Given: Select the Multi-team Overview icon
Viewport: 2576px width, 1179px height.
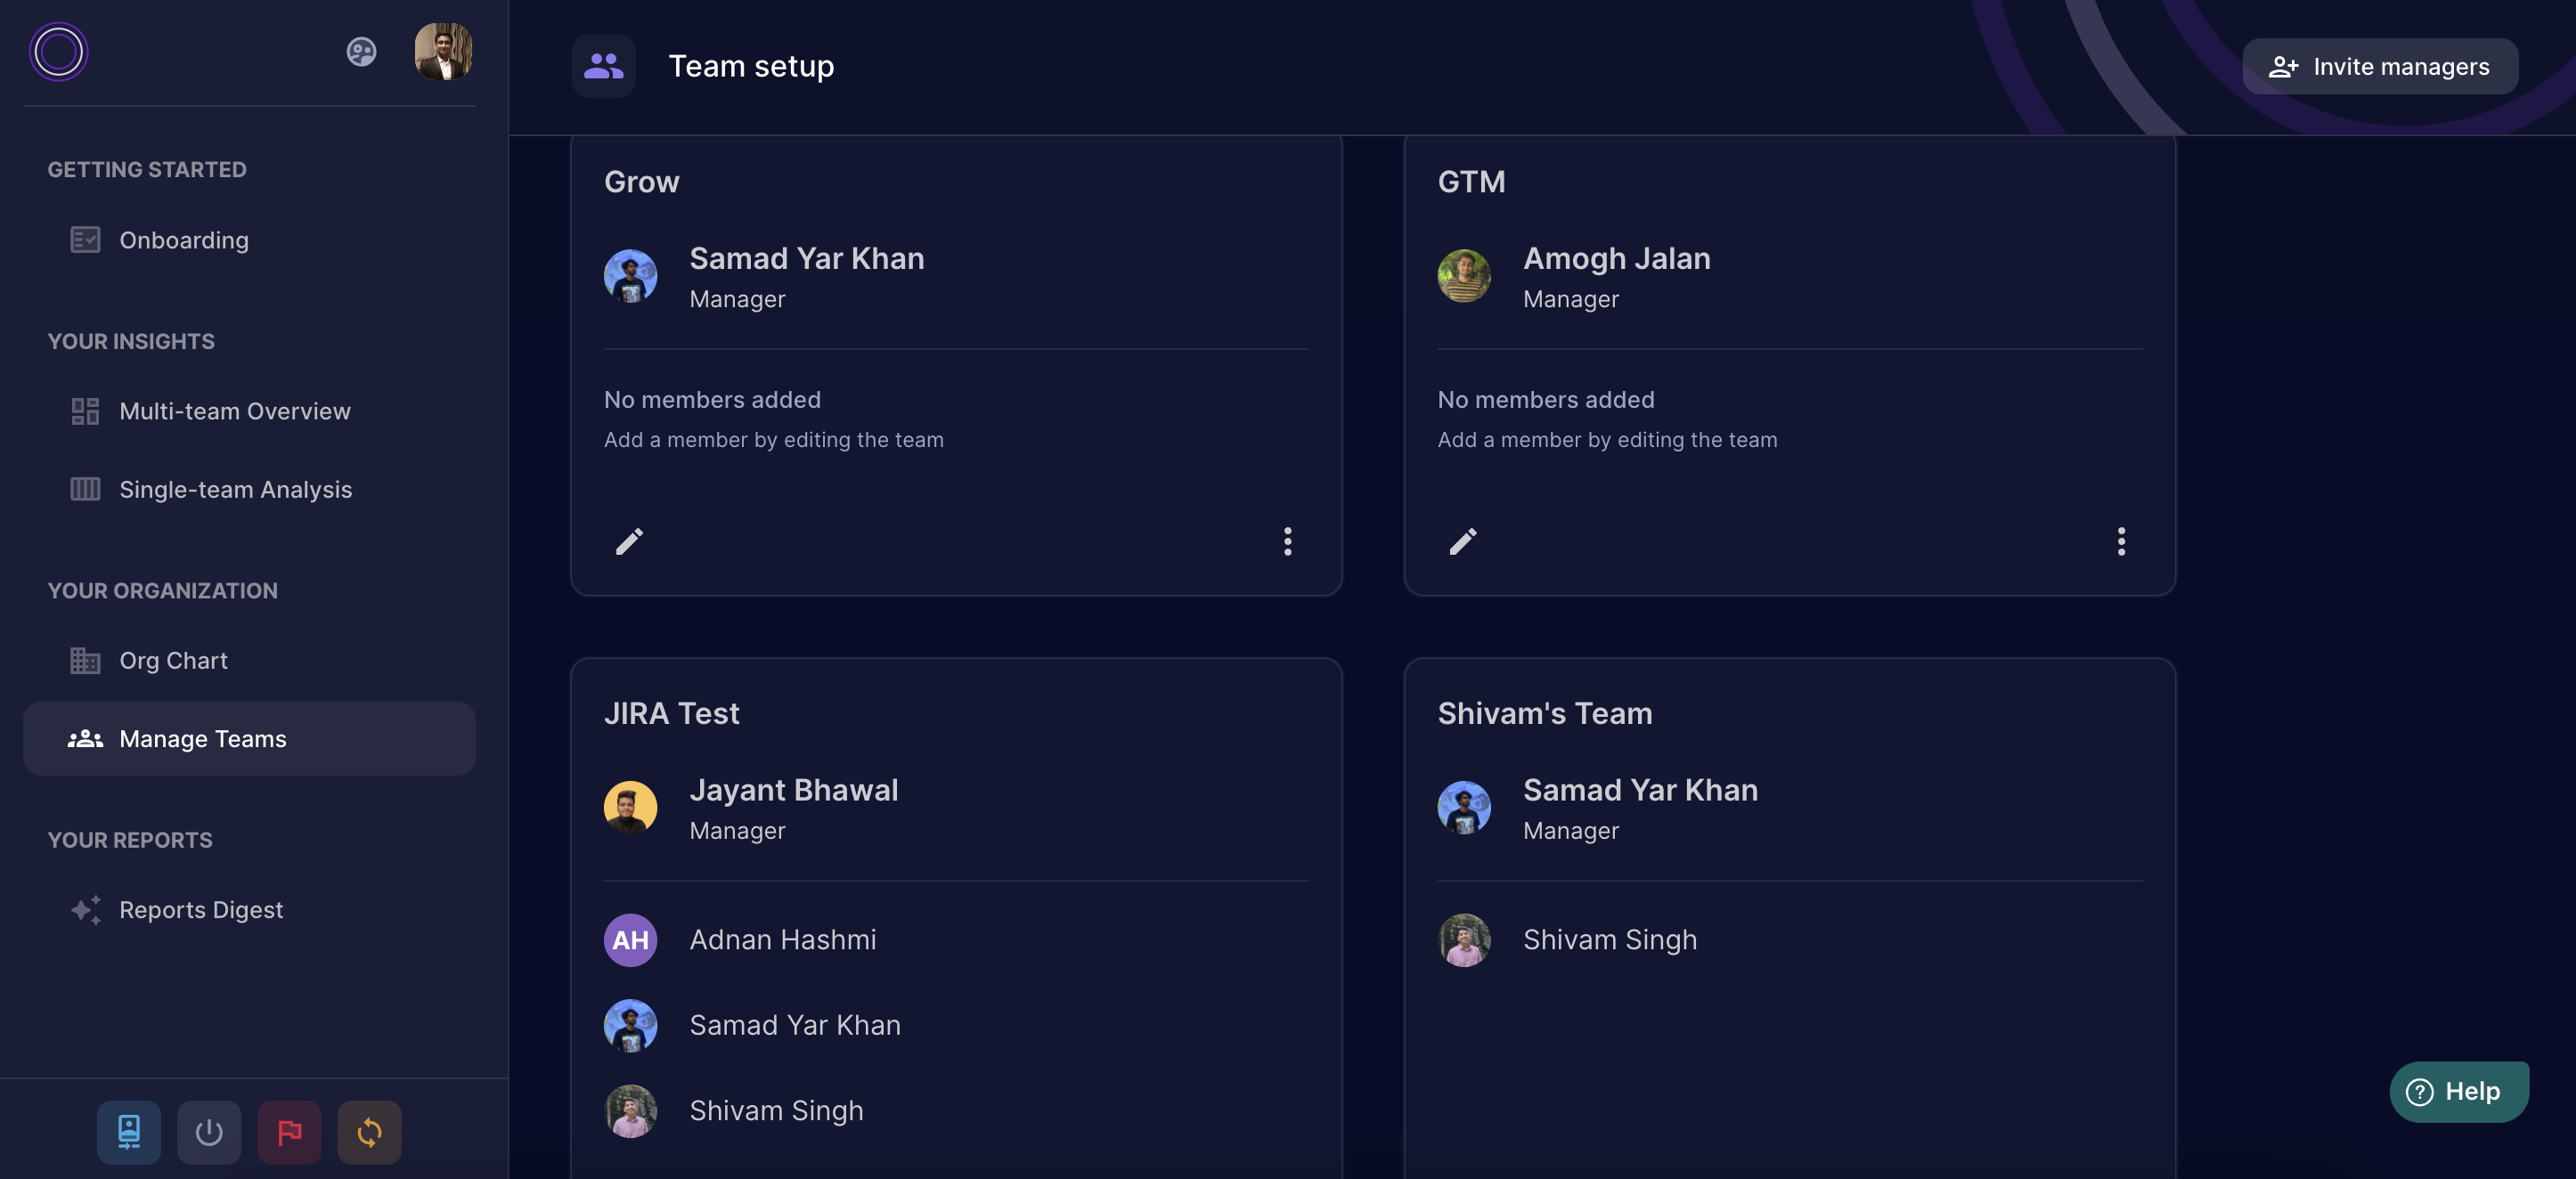Looking at the screenshot, I should point(85,410).
